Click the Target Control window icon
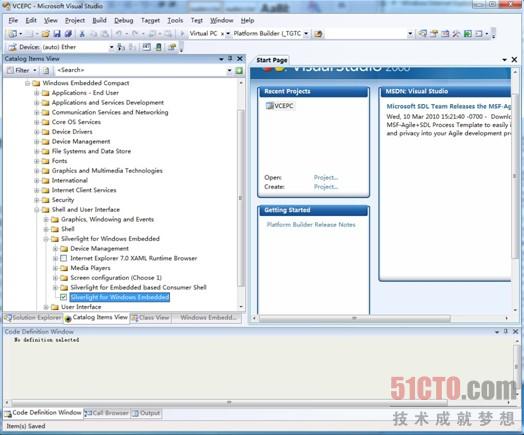The height and width of the screenshot is (435, 524). pos(146,47)
